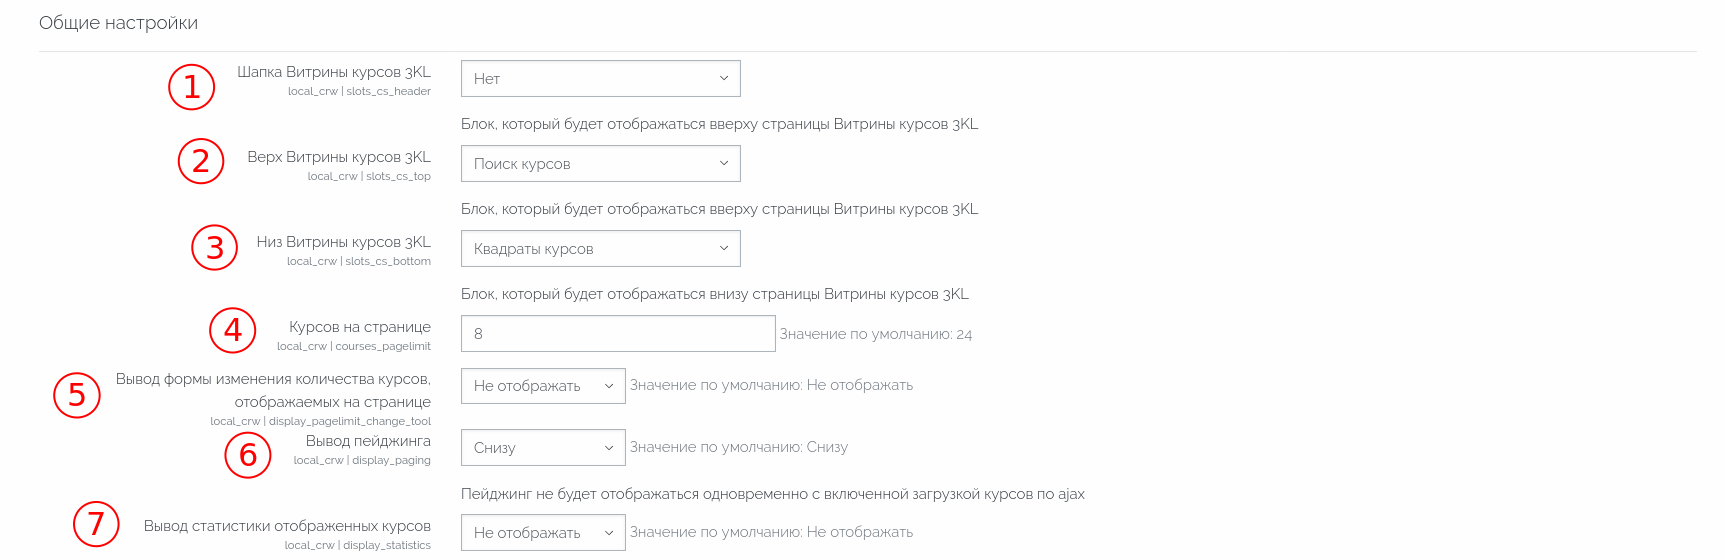Click the red circled number 5 marker
Screen dimensions: 1724x560
tap(77, 395)
